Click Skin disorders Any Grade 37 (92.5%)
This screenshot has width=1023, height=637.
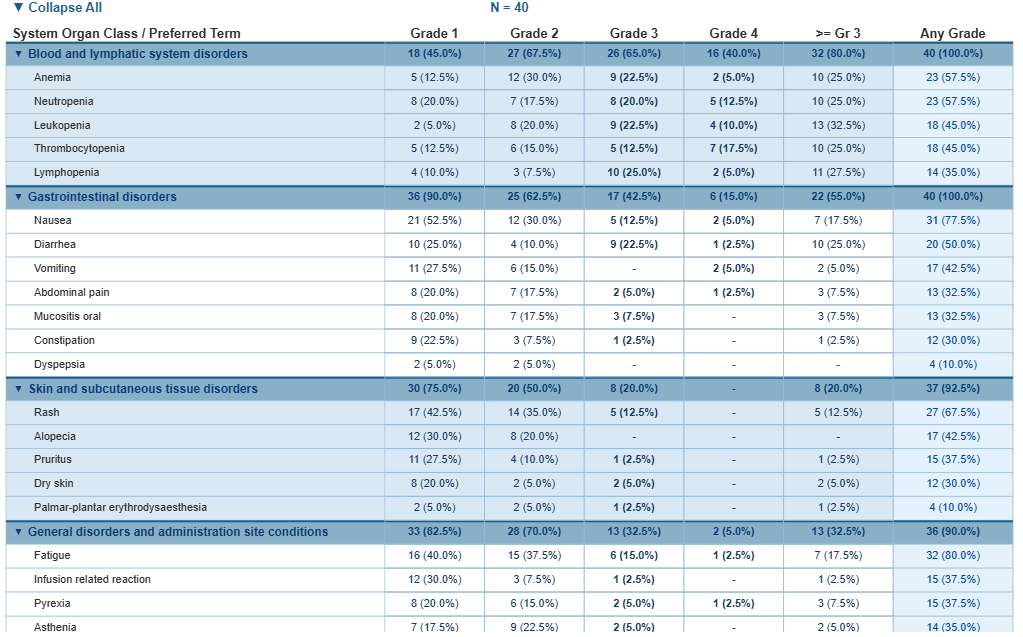[x=953, y=389]
